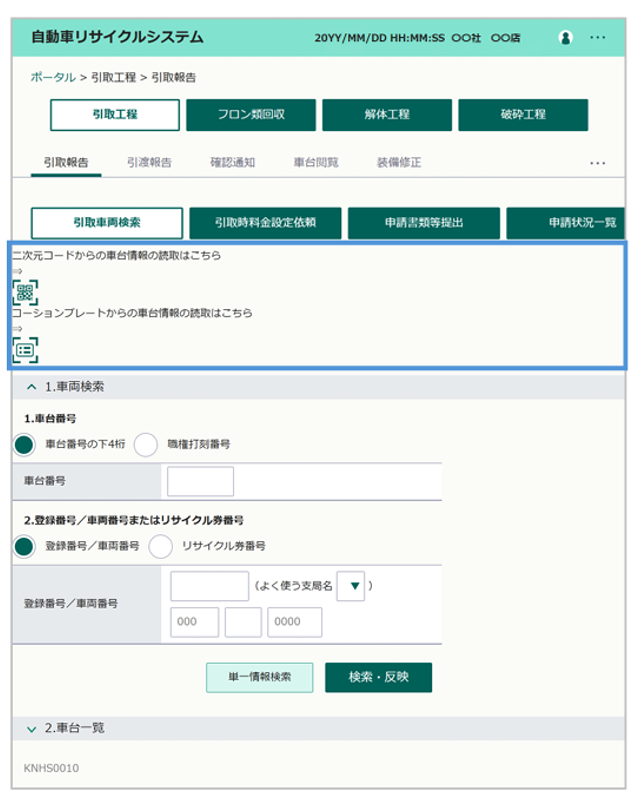
Task: Click the caution plate scan icon
Action: tap(25, 349)
